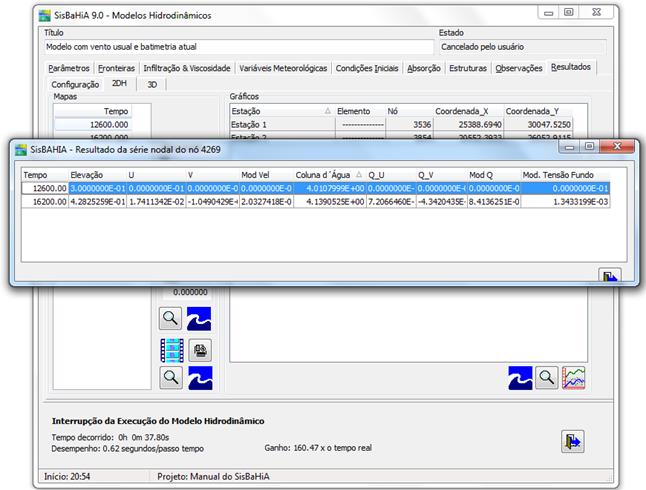Image resolution: width=646 pixels, height=490 pixels.
Task: Click app icon in nodal result dialog title
Action: click(x=21, y=150)
